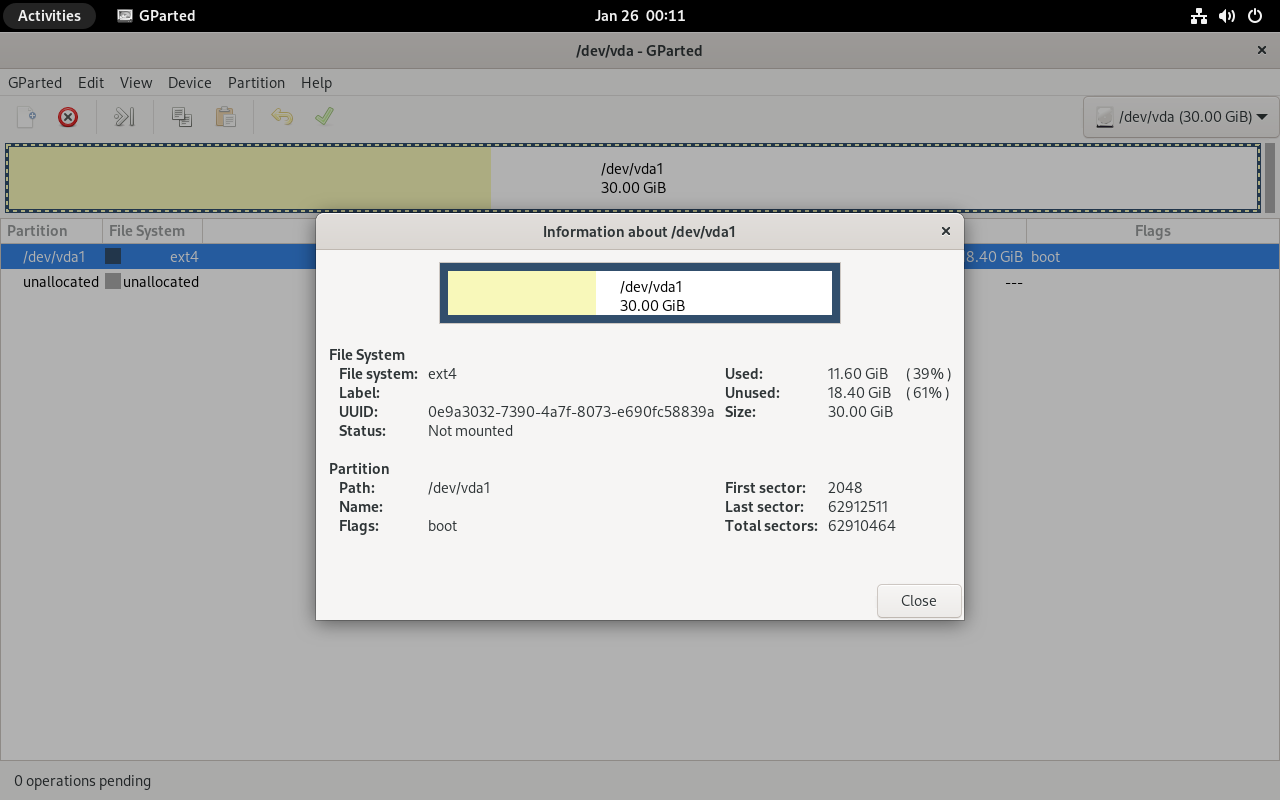The image size is (1280, 800).
Task: Click the New partition toolbar icon
Action: tap(27, 117)
